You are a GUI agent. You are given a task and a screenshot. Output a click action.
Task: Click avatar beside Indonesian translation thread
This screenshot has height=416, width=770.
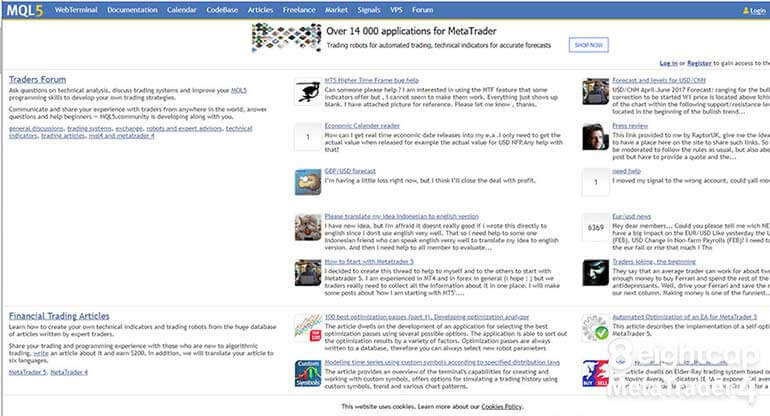[x=308, y=227]
